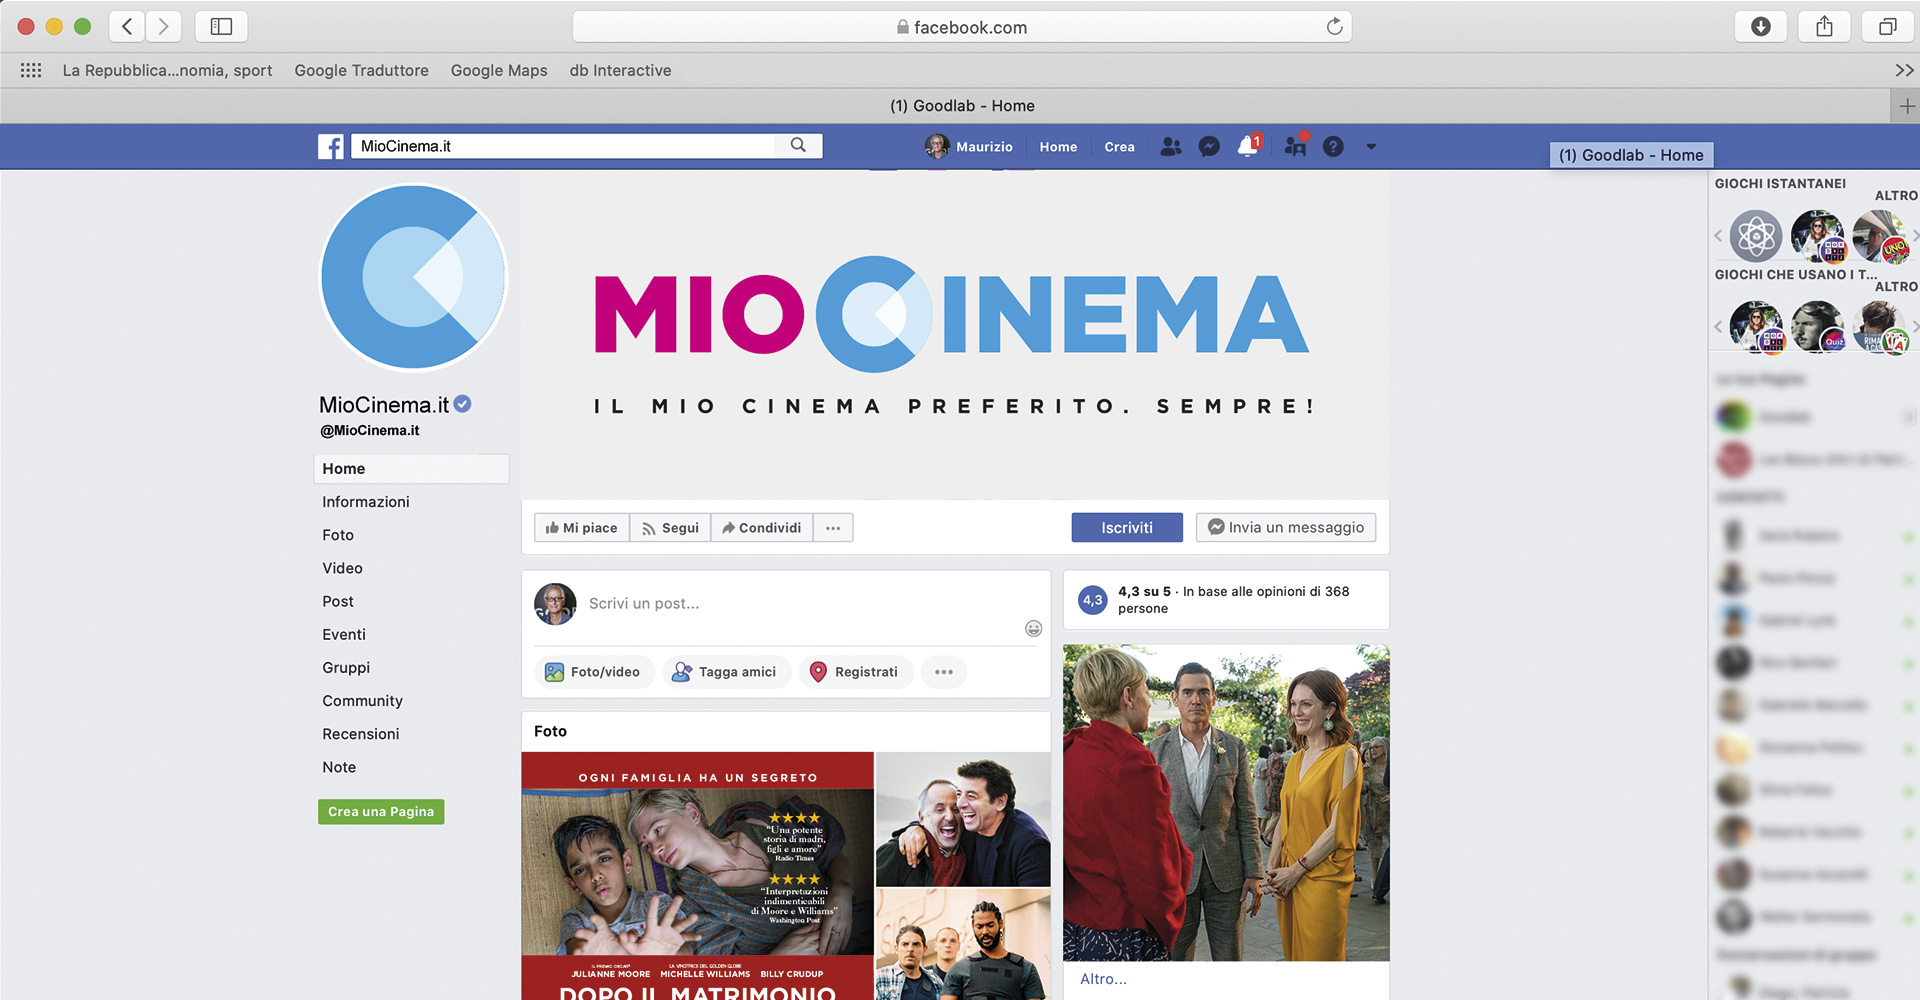Open Gruppi in the sidebar
1920x1000 pixels.
(x=346, y=668)
